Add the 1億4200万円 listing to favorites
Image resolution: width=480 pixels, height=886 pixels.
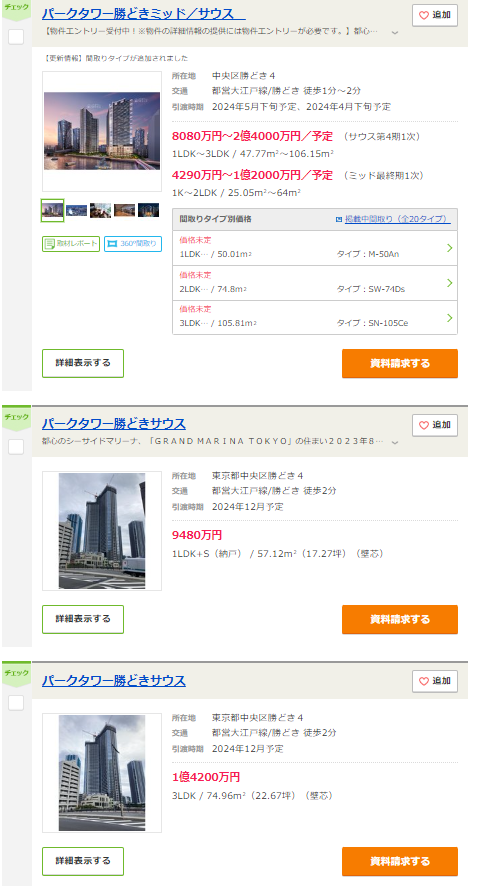(435, 681)
